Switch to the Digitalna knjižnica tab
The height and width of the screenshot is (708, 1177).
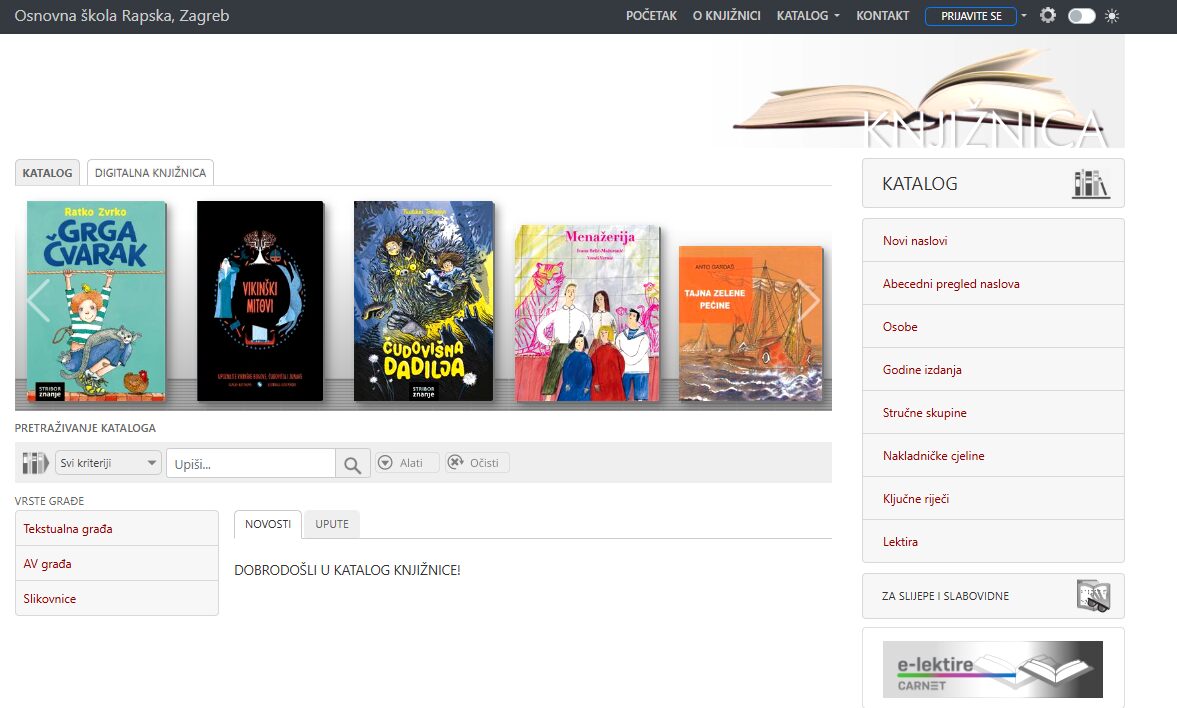(150, 173)
